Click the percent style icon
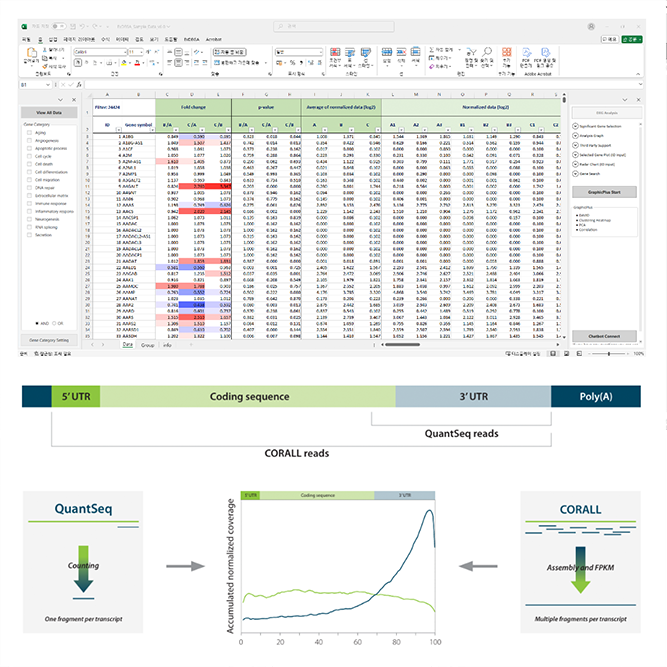 point(292,63)
